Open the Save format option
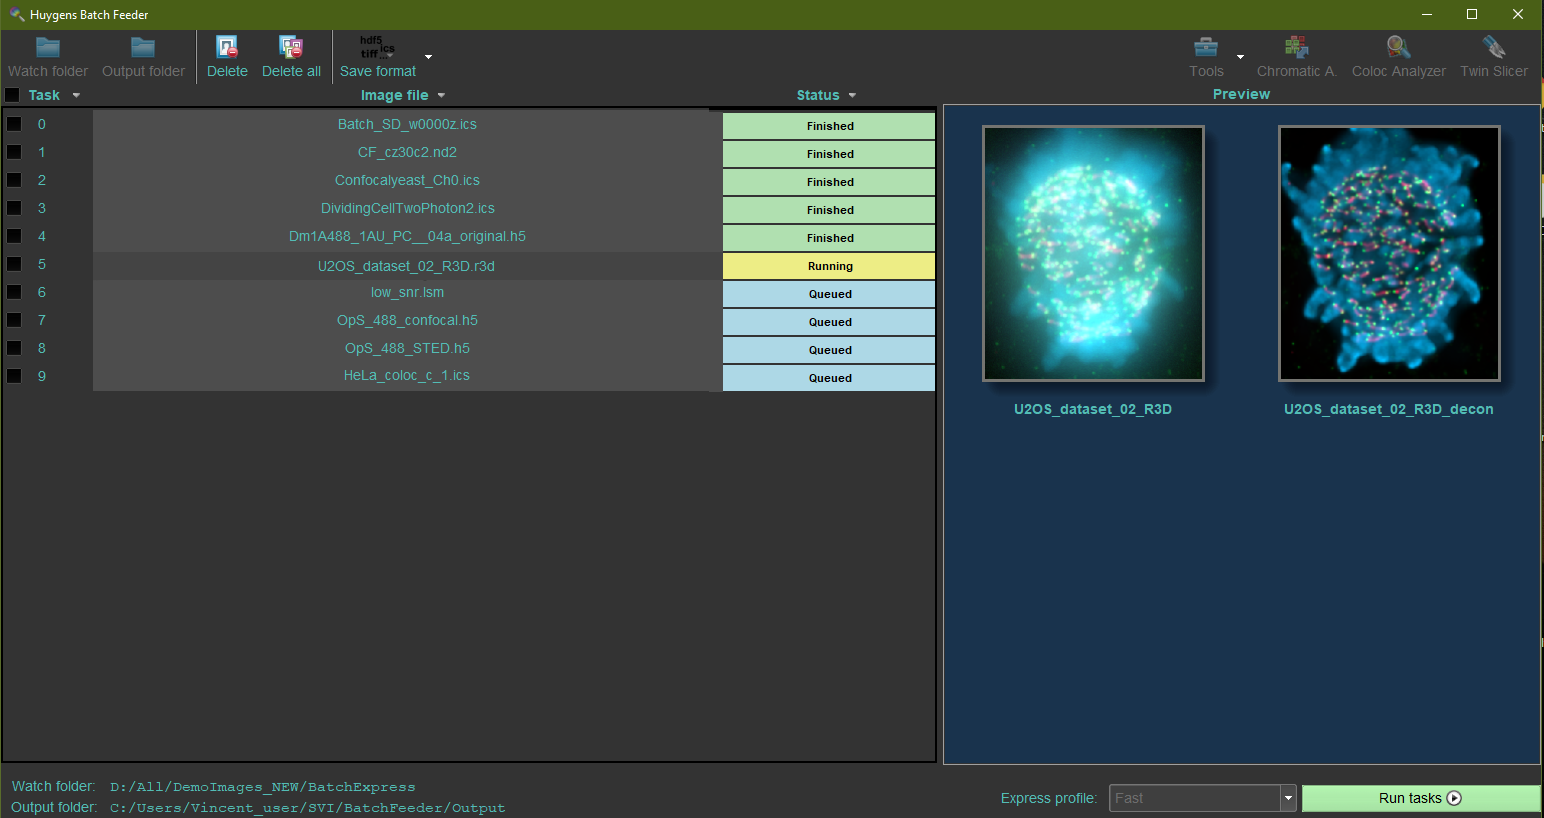Image resolution: width=1544 pixels, height=818 pixels. (x=377, y=57)
